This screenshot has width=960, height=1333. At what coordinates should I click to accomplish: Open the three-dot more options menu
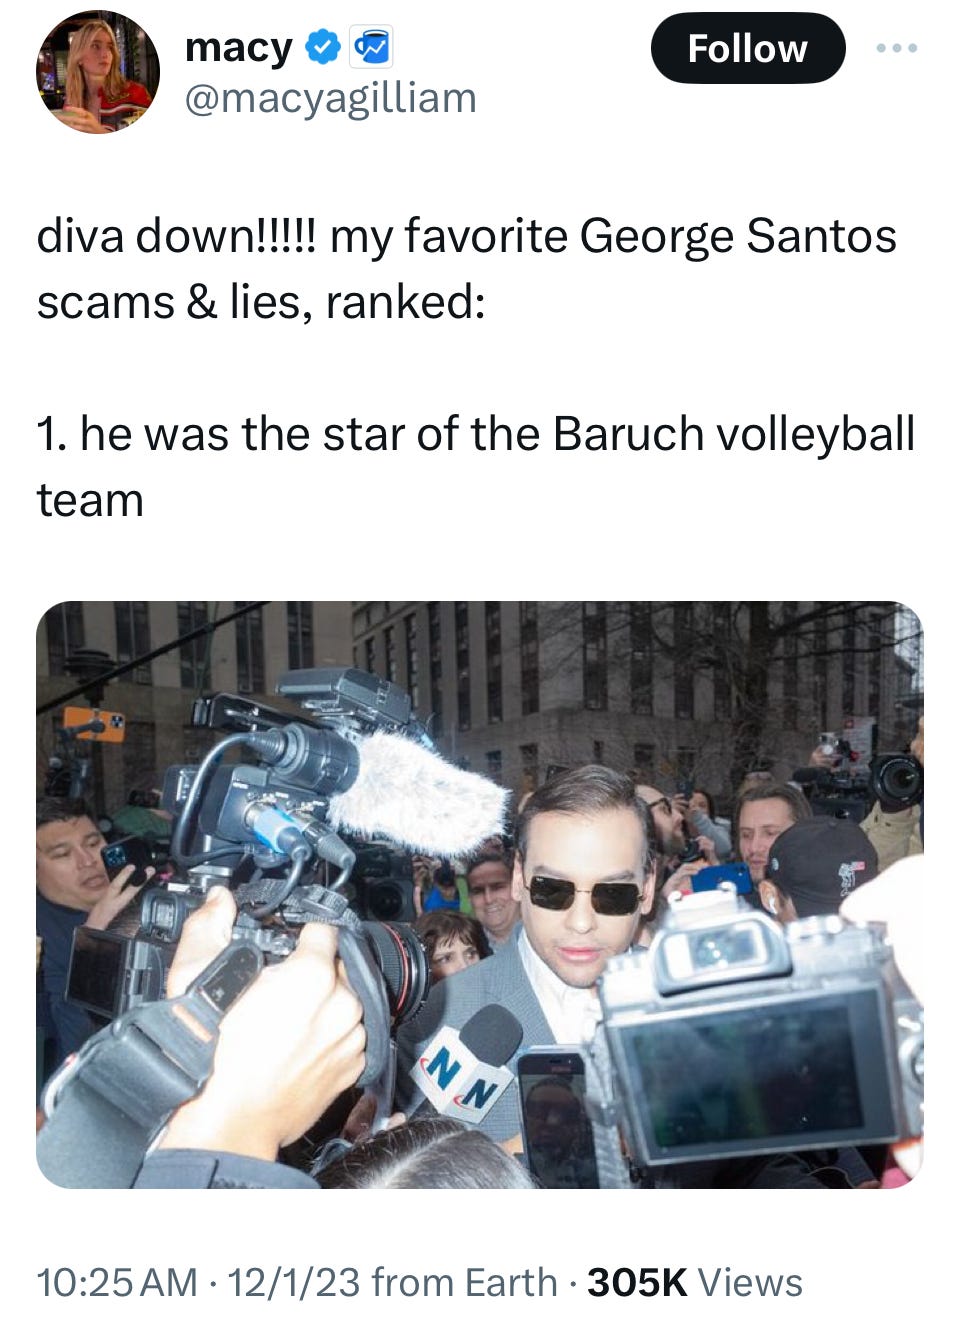(x=896, y=47)
